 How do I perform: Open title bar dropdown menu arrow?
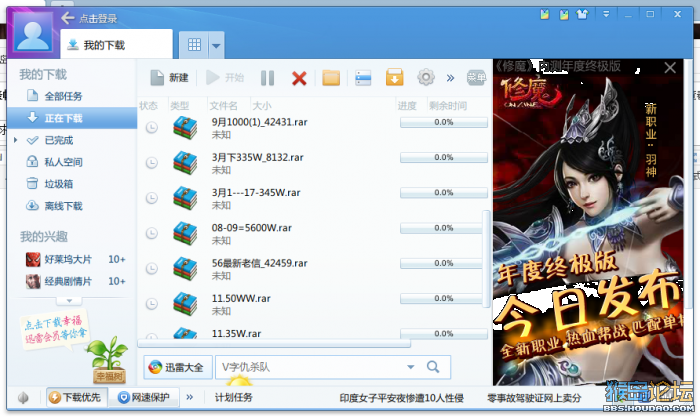(606, 14)
